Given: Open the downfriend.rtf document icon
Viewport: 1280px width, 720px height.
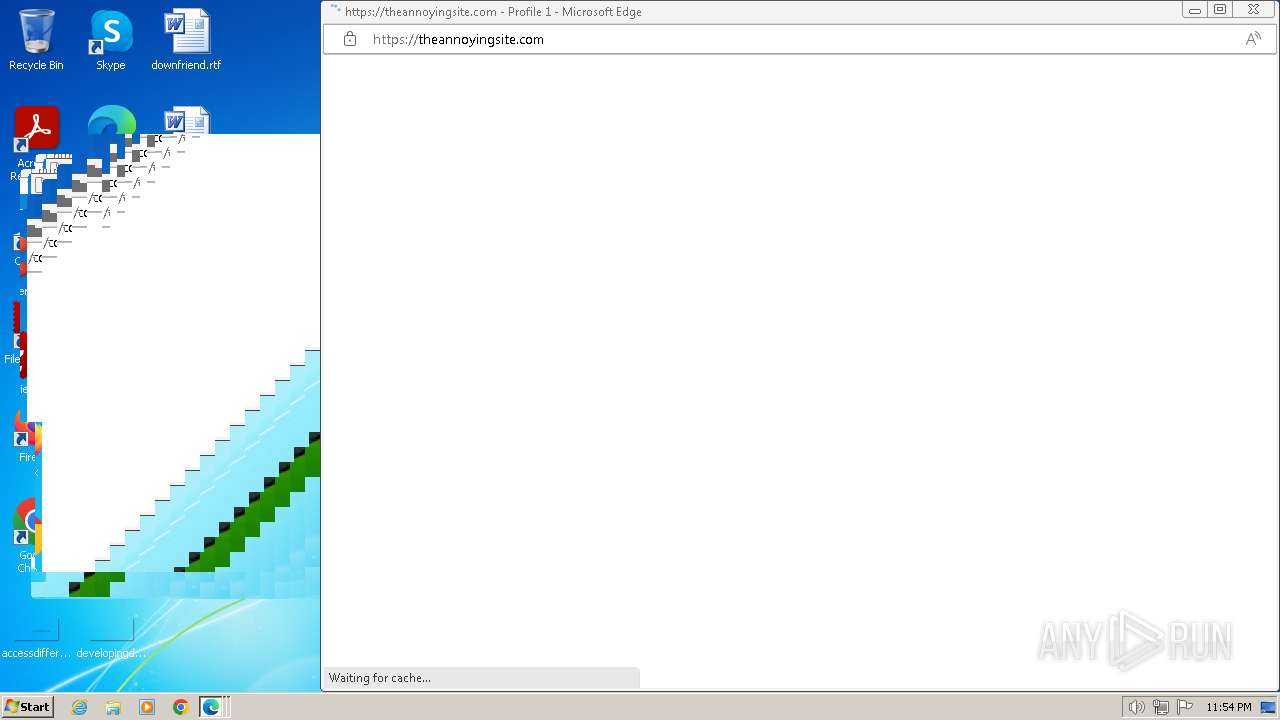Looking at the screenshot, I should (186, 40).
